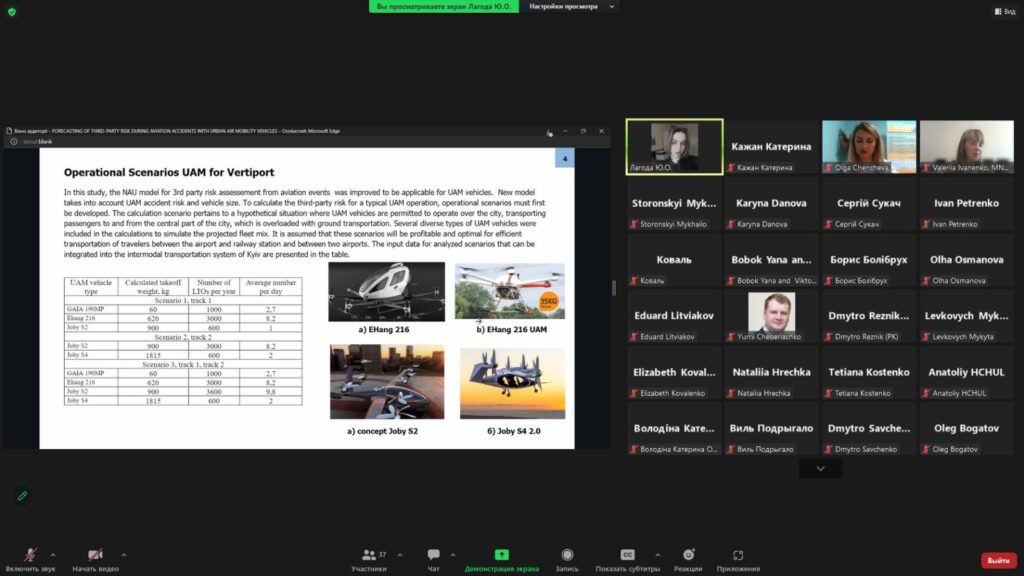Open the Чат chat panel

click(x=433, y=555)
